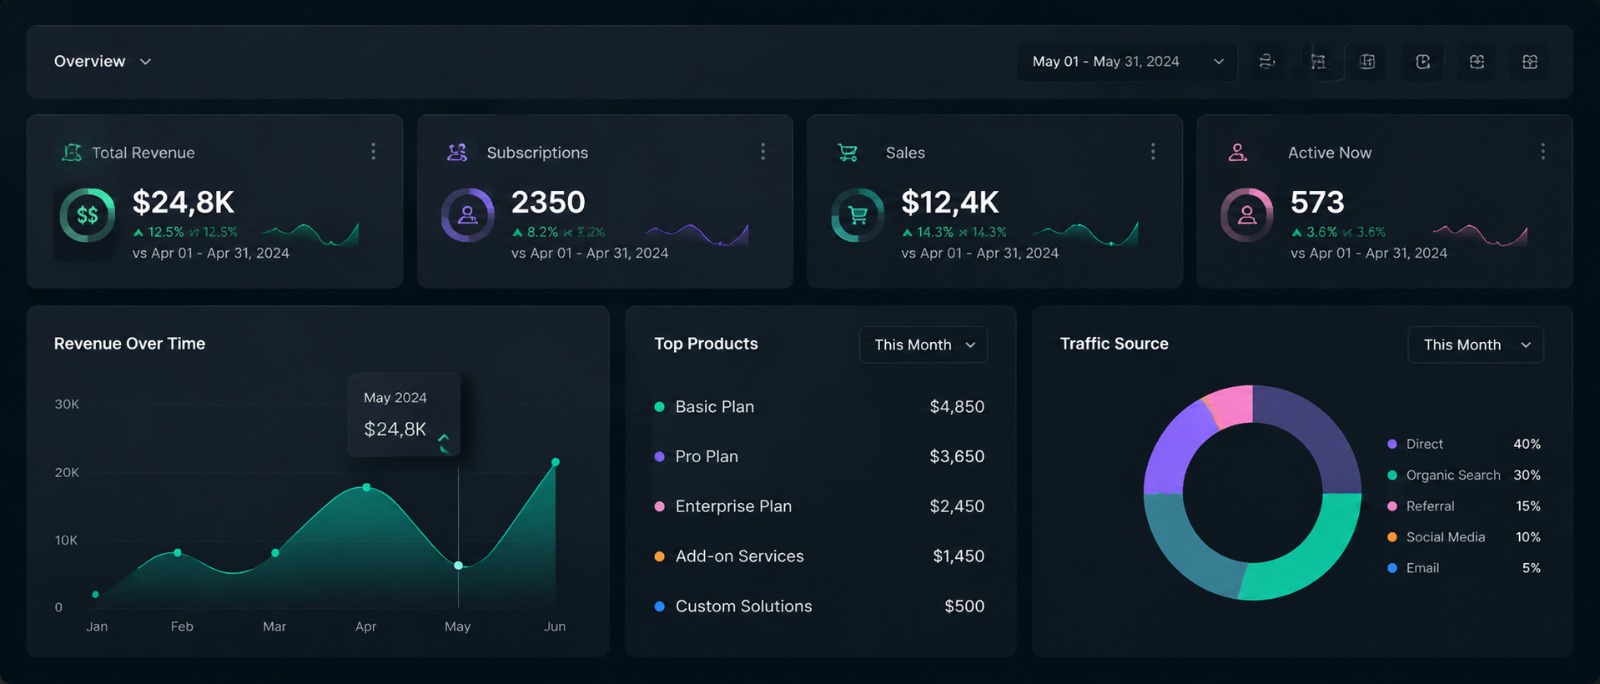Click the Active Now person header icon
The height and width of the screenshot is (684, 1600).
coord(1238,152)
